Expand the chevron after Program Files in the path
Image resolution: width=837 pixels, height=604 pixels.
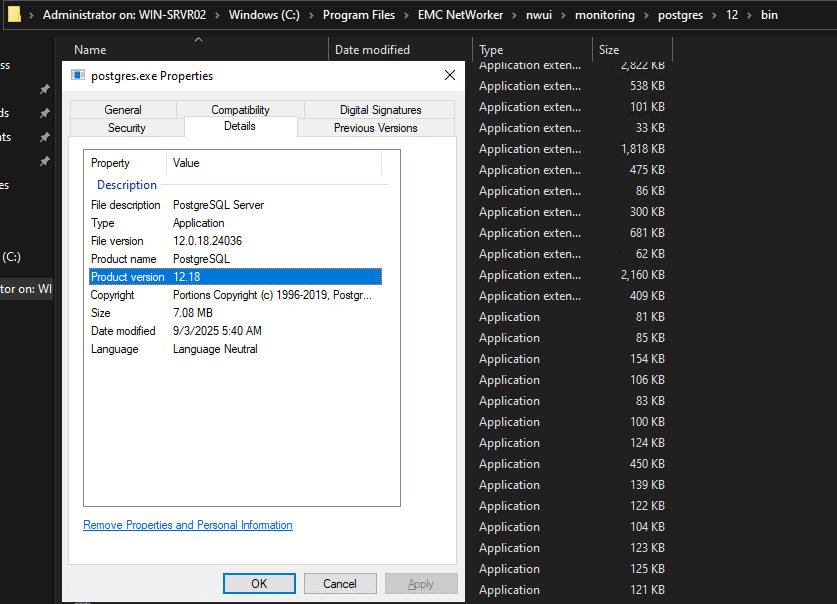click(x=406, y=15)
